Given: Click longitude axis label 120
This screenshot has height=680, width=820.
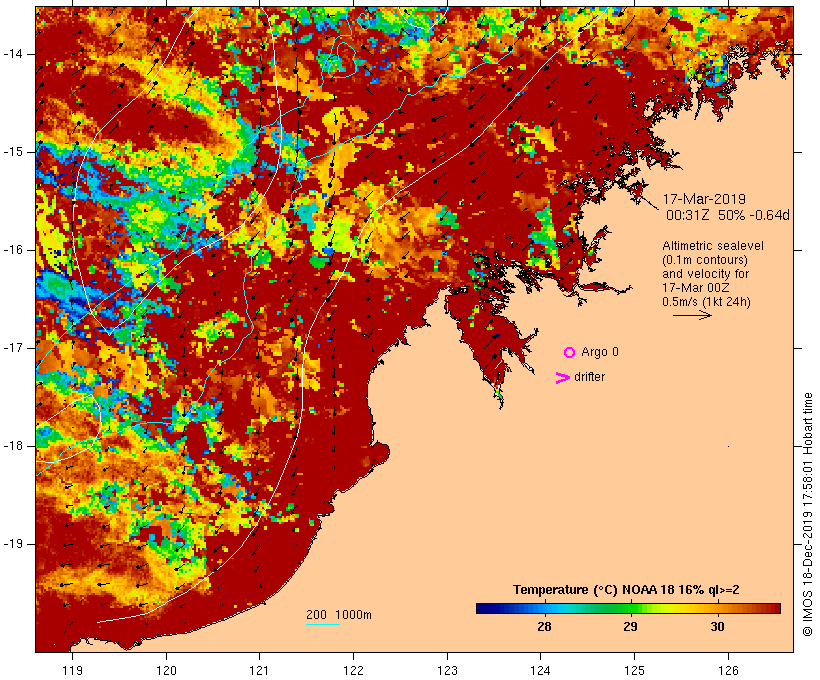Looking at the screenshot, I should pyautogui.click(x=166, y=670).
